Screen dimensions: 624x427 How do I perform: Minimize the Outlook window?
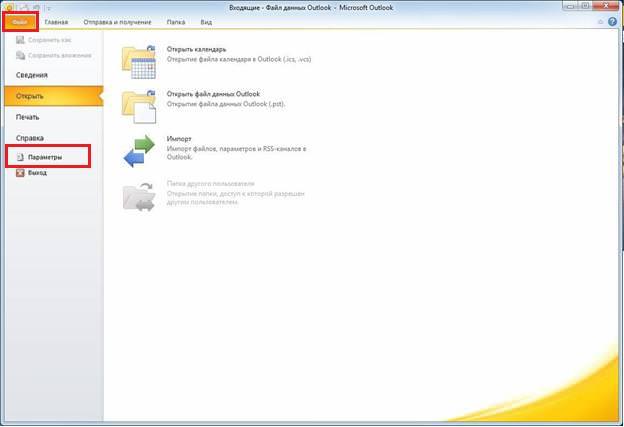coord(571,6)
